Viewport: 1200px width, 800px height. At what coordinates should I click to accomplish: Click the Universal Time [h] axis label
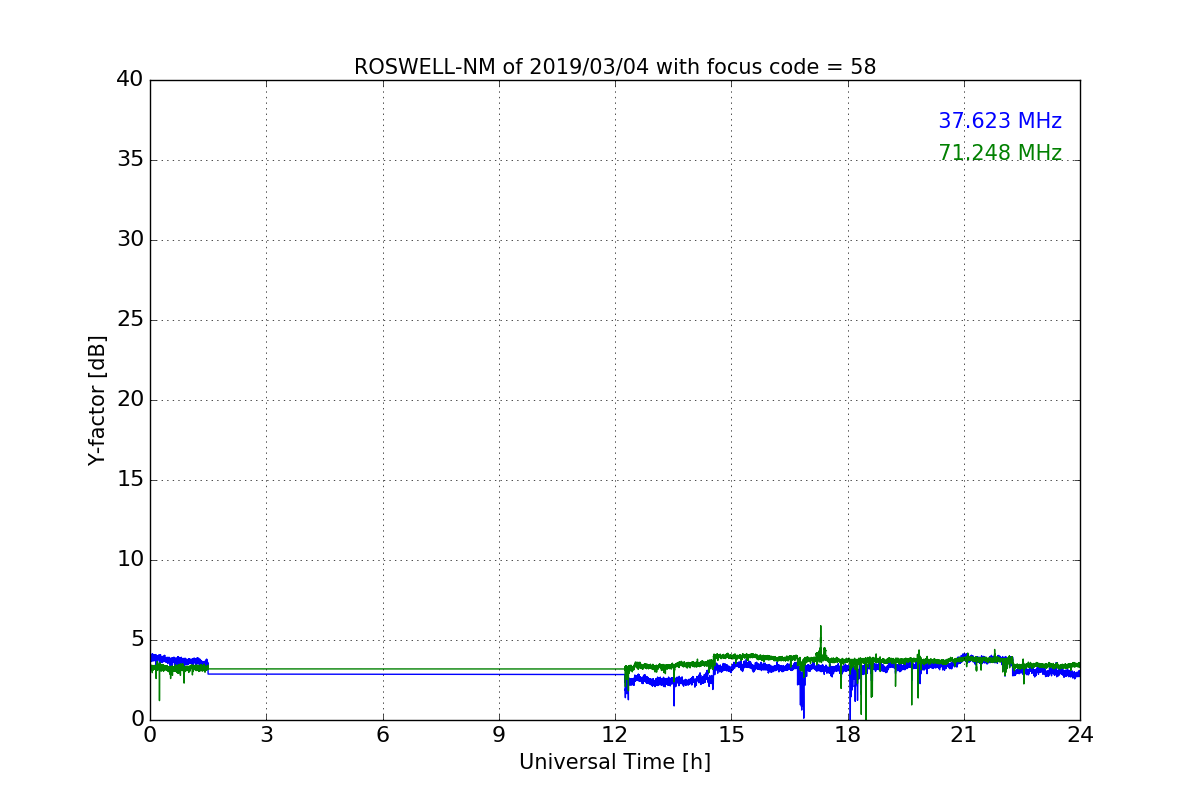(614, 762)
